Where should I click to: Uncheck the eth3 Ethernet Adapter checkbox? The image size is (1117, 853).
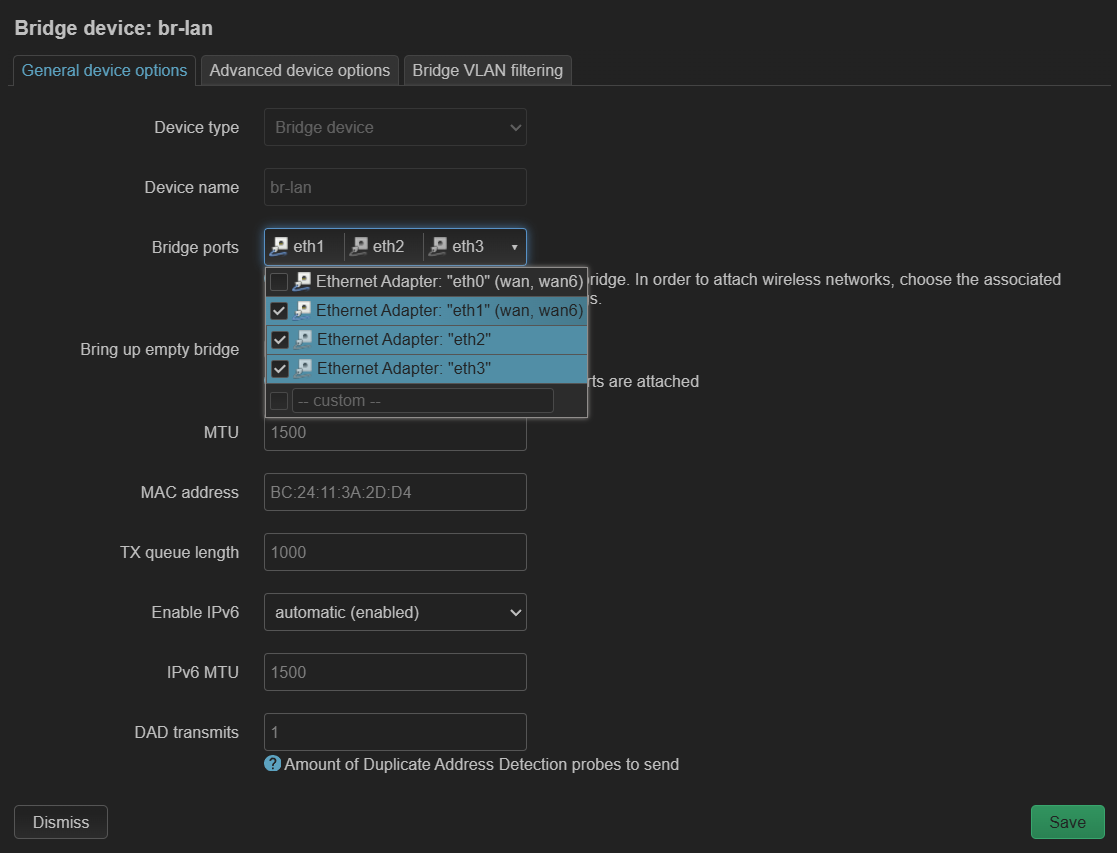click(x=280, y=369)
